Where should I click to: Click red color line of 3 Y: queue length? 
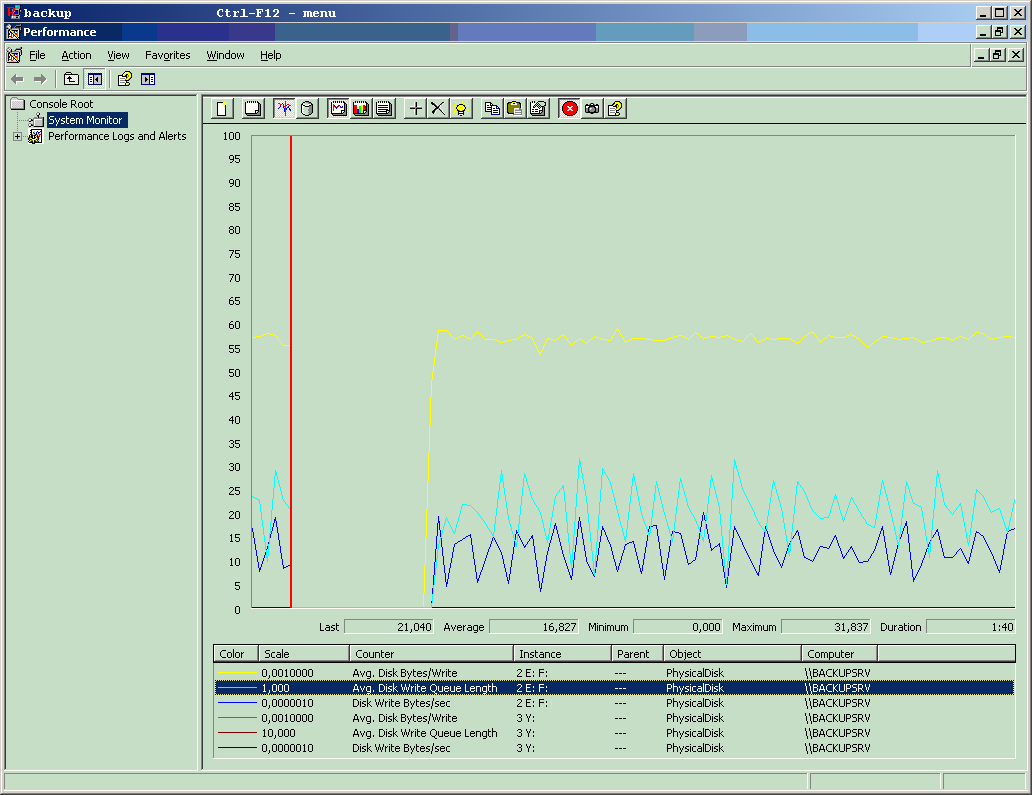[238, 733]
